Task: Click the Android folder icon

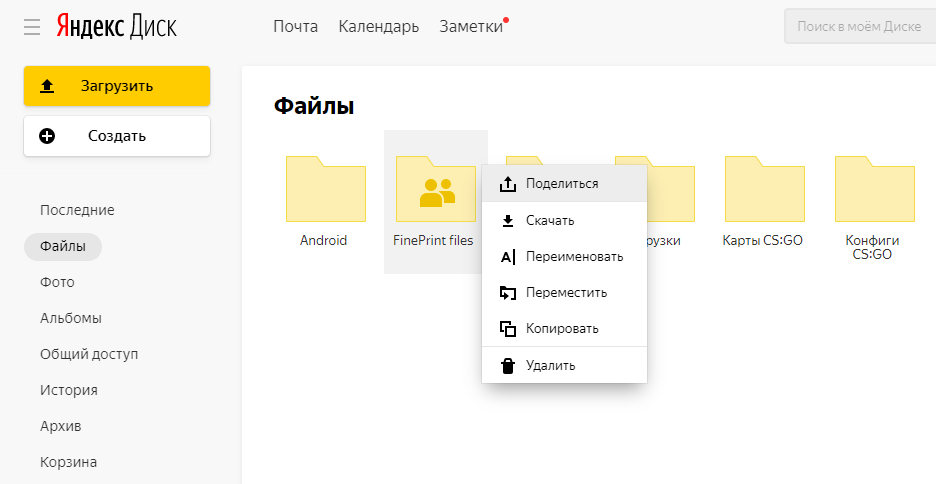Action: pyautogui.click(x=325, y=189)
